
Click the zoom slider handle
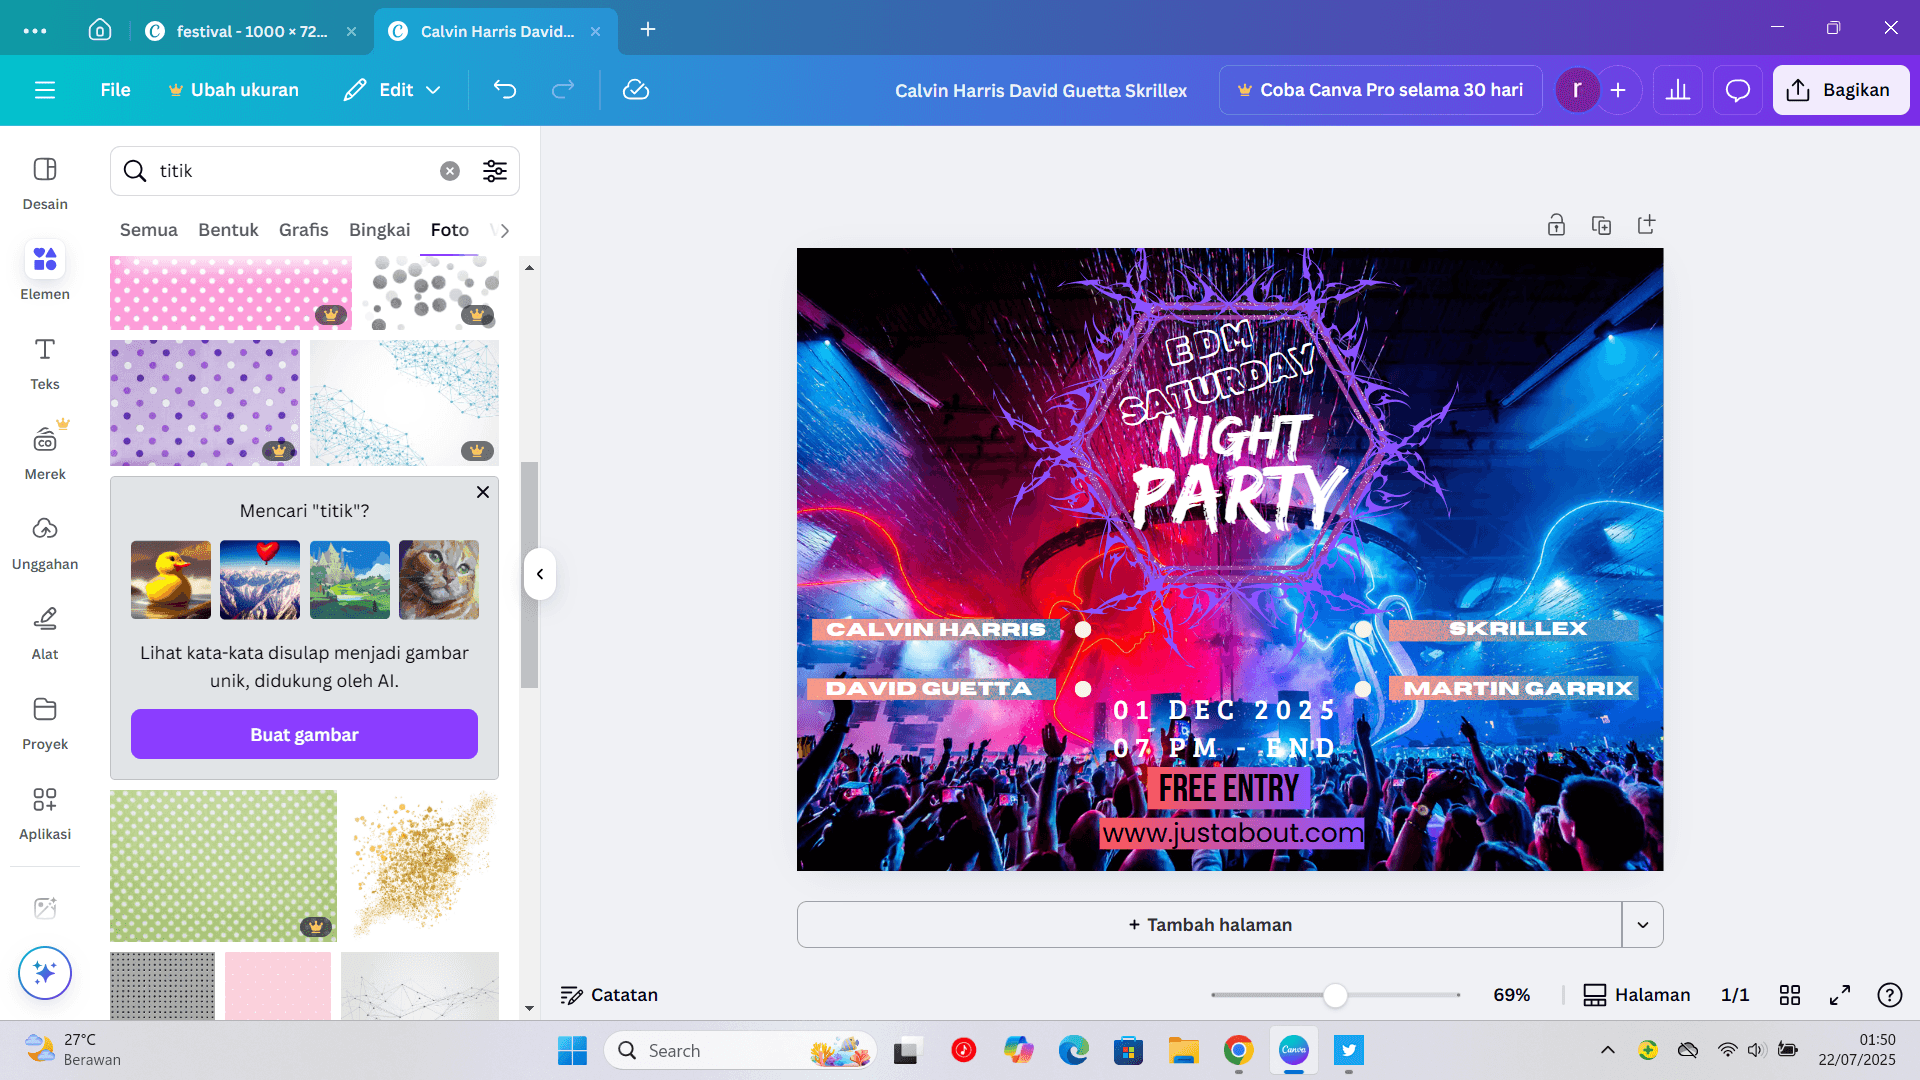point(1335,995)
